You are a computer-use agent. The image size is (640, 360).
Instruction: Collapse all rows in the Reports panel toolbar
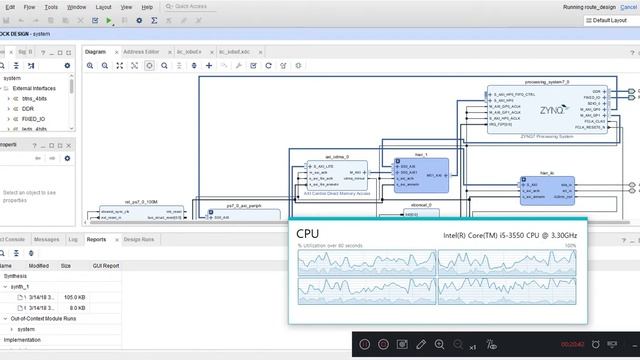tap(16, 253)
